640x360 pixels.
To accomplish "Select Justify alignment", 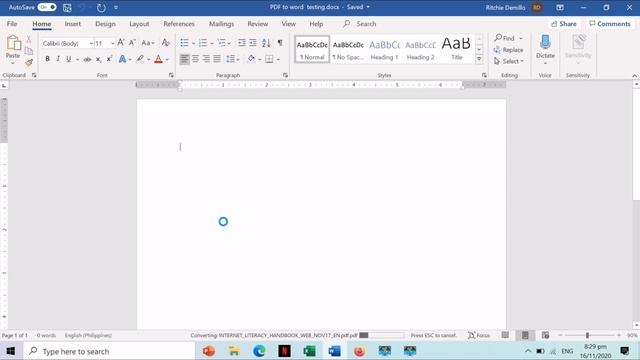I will point(217,59).
